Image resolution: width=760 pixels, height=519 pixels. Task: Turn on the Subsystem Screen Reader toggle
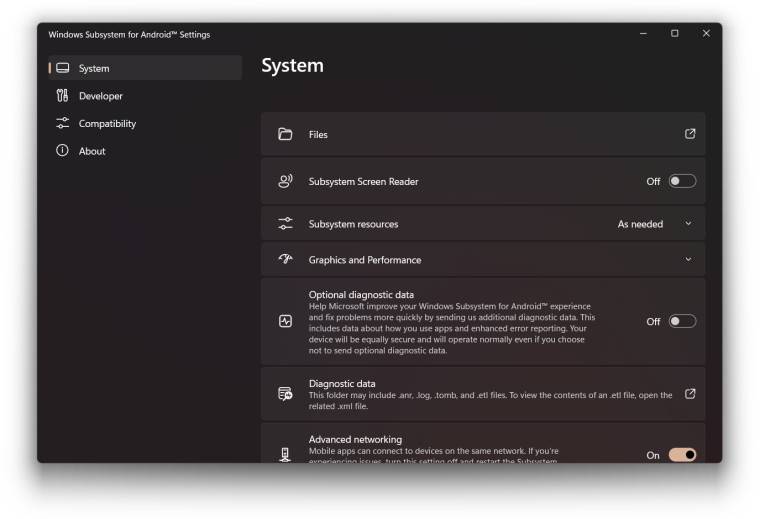[x=682, y=181]
